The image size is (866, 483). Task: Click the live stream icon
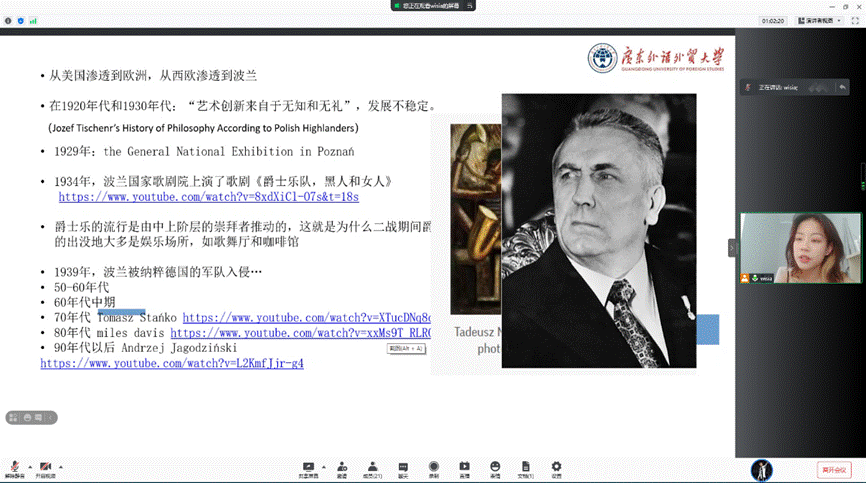pyautogui.click(x=464, y=467)
